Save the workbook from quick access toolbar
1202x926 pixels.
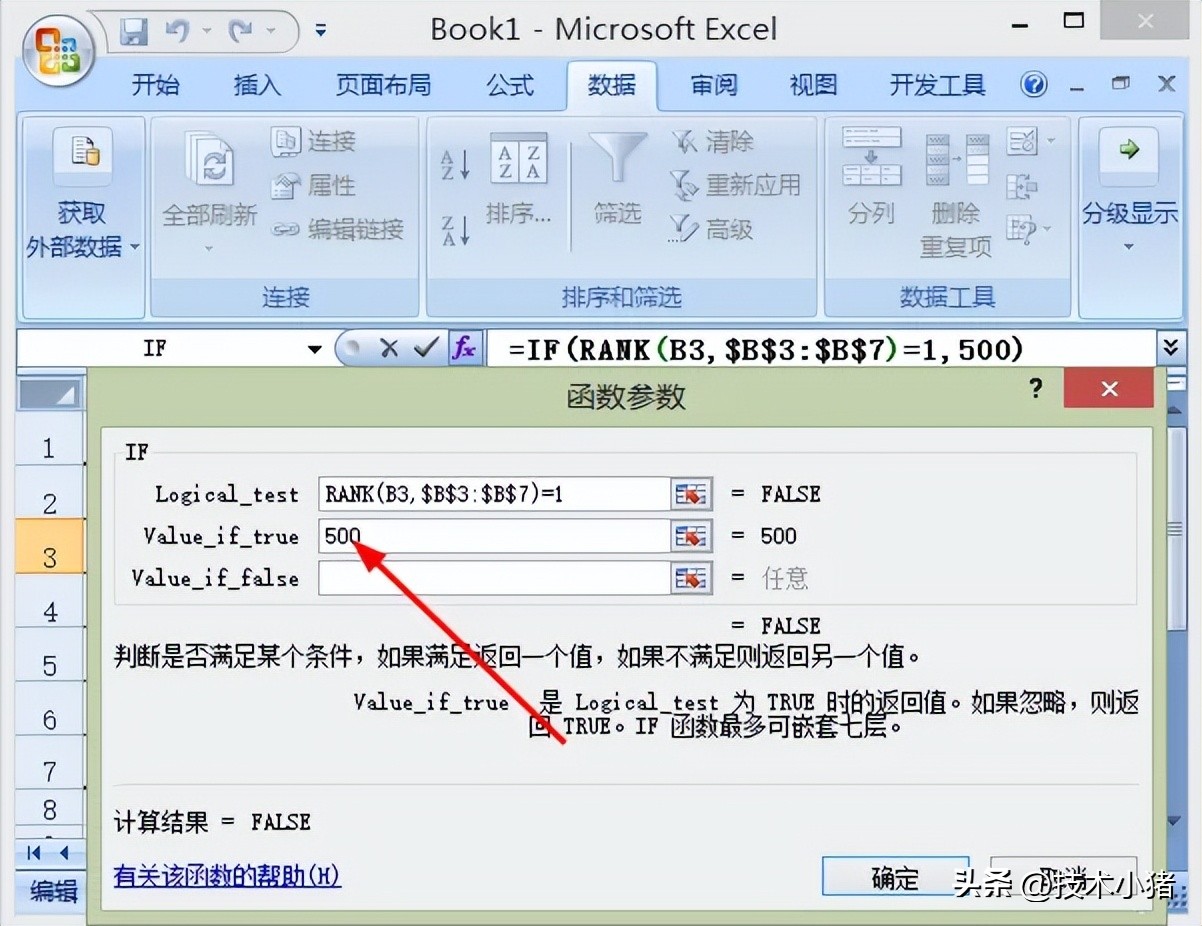pos(134,31)
